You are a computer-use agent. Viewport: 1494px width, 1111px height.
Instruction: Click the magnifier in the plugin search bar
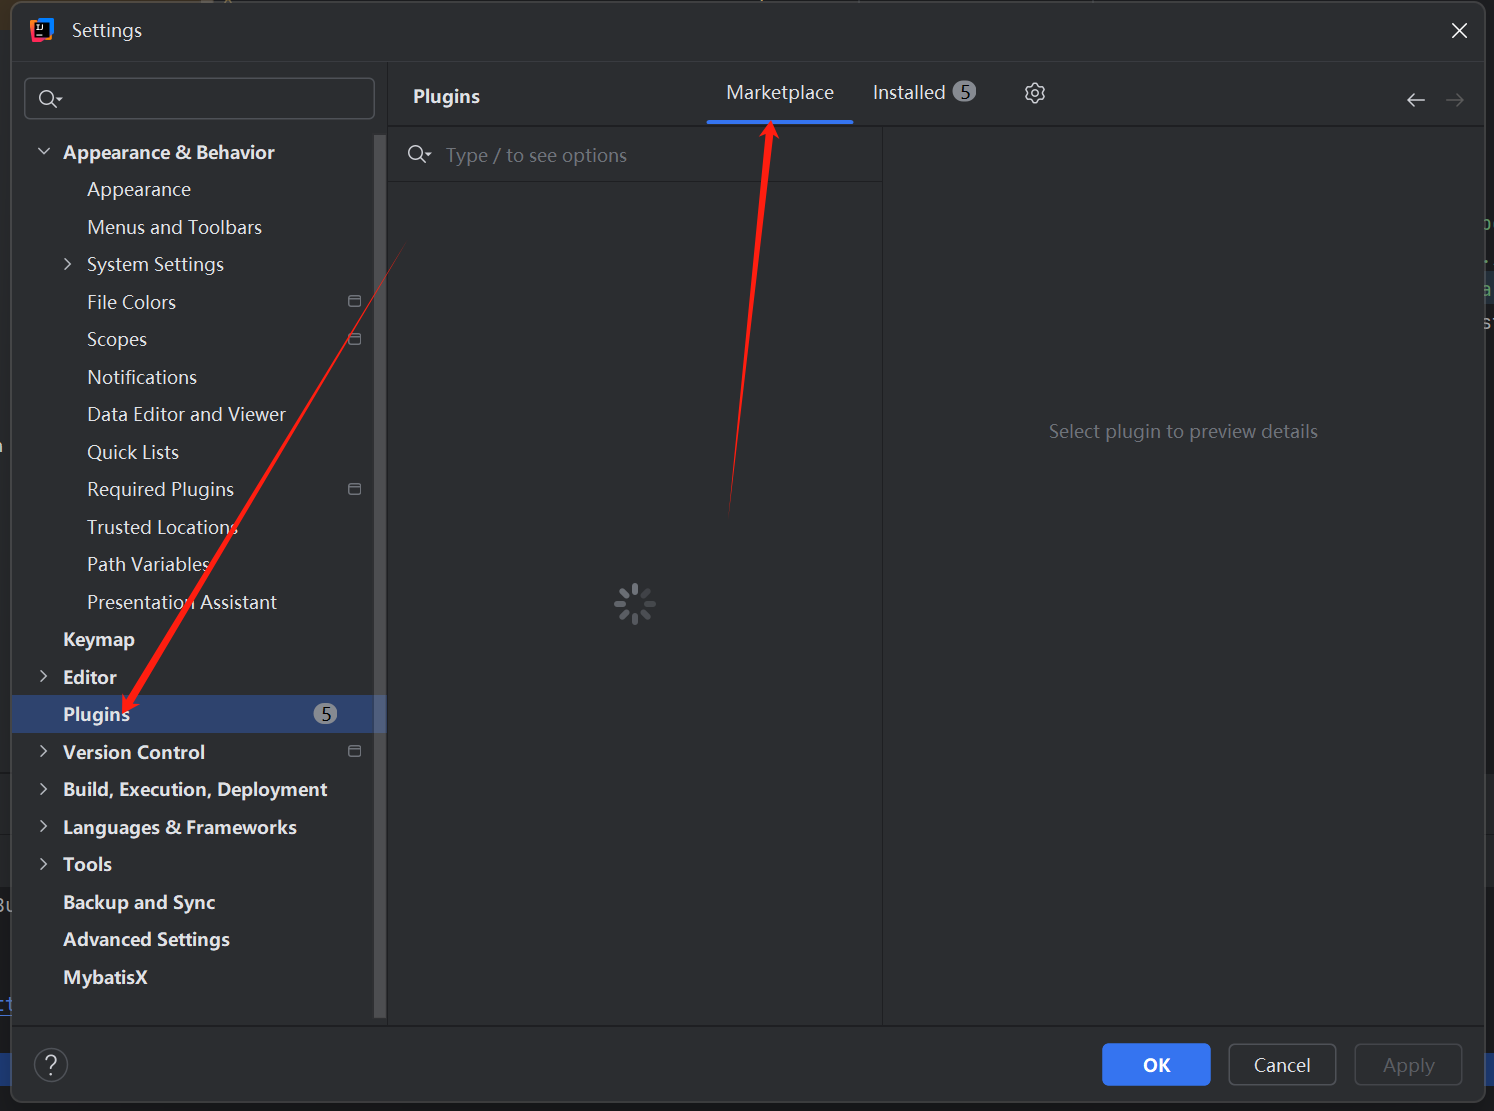point(419,154)
